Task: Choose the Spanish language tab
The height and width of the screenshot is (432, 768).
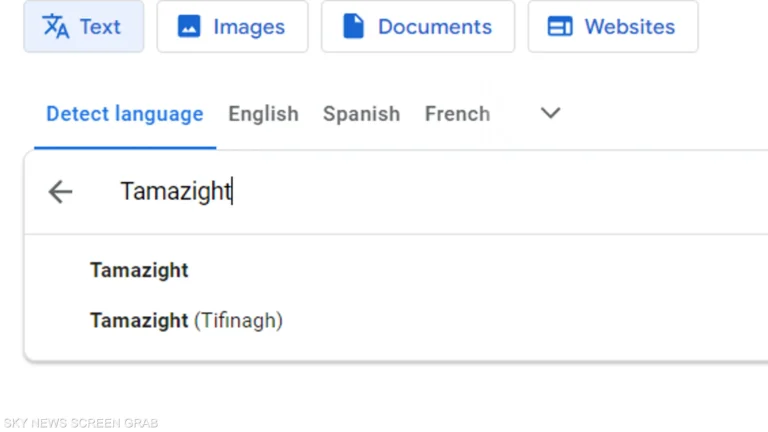Action: coord(361,114)
